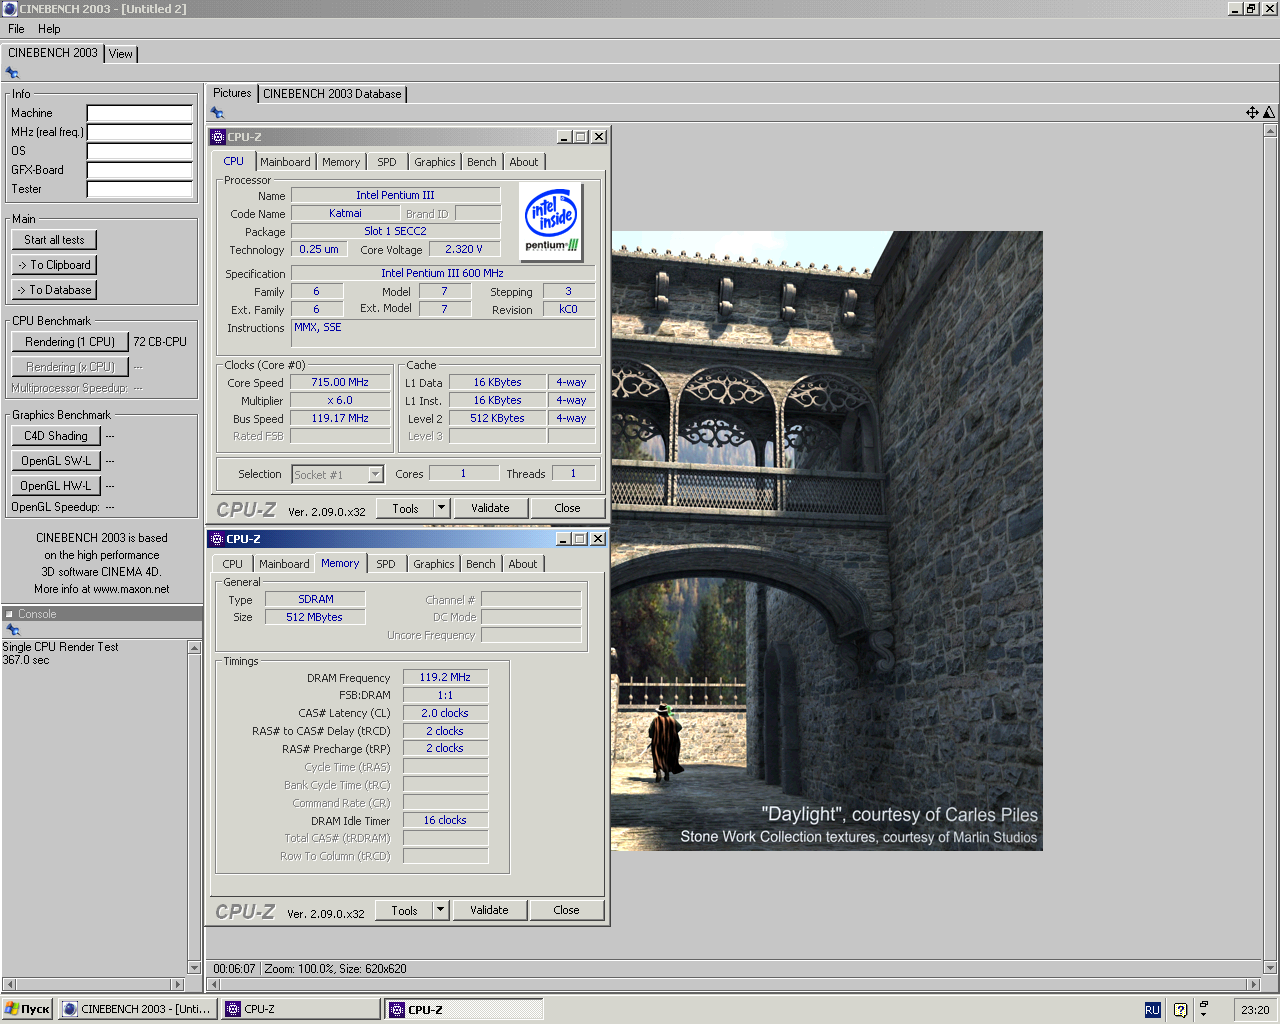Click Tools button in lower CPU-Z window
The image size is (1280, 1024).
tap(404, 911)
